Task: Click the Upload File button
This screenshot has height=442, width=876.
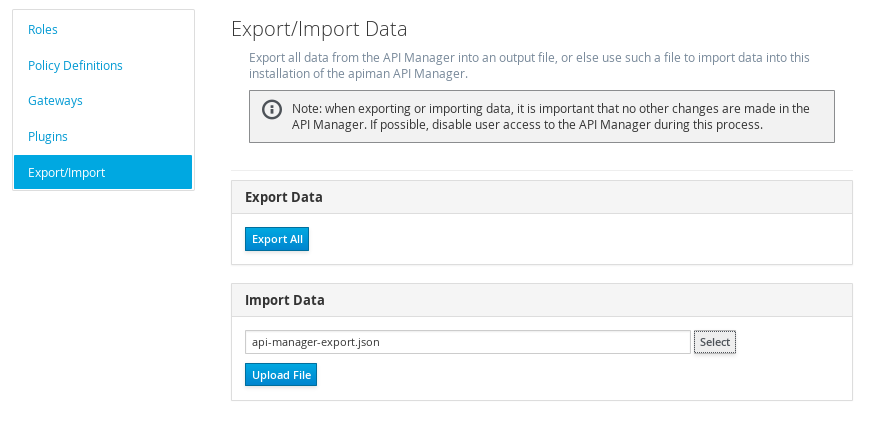Action: click(x=281, y=375)
